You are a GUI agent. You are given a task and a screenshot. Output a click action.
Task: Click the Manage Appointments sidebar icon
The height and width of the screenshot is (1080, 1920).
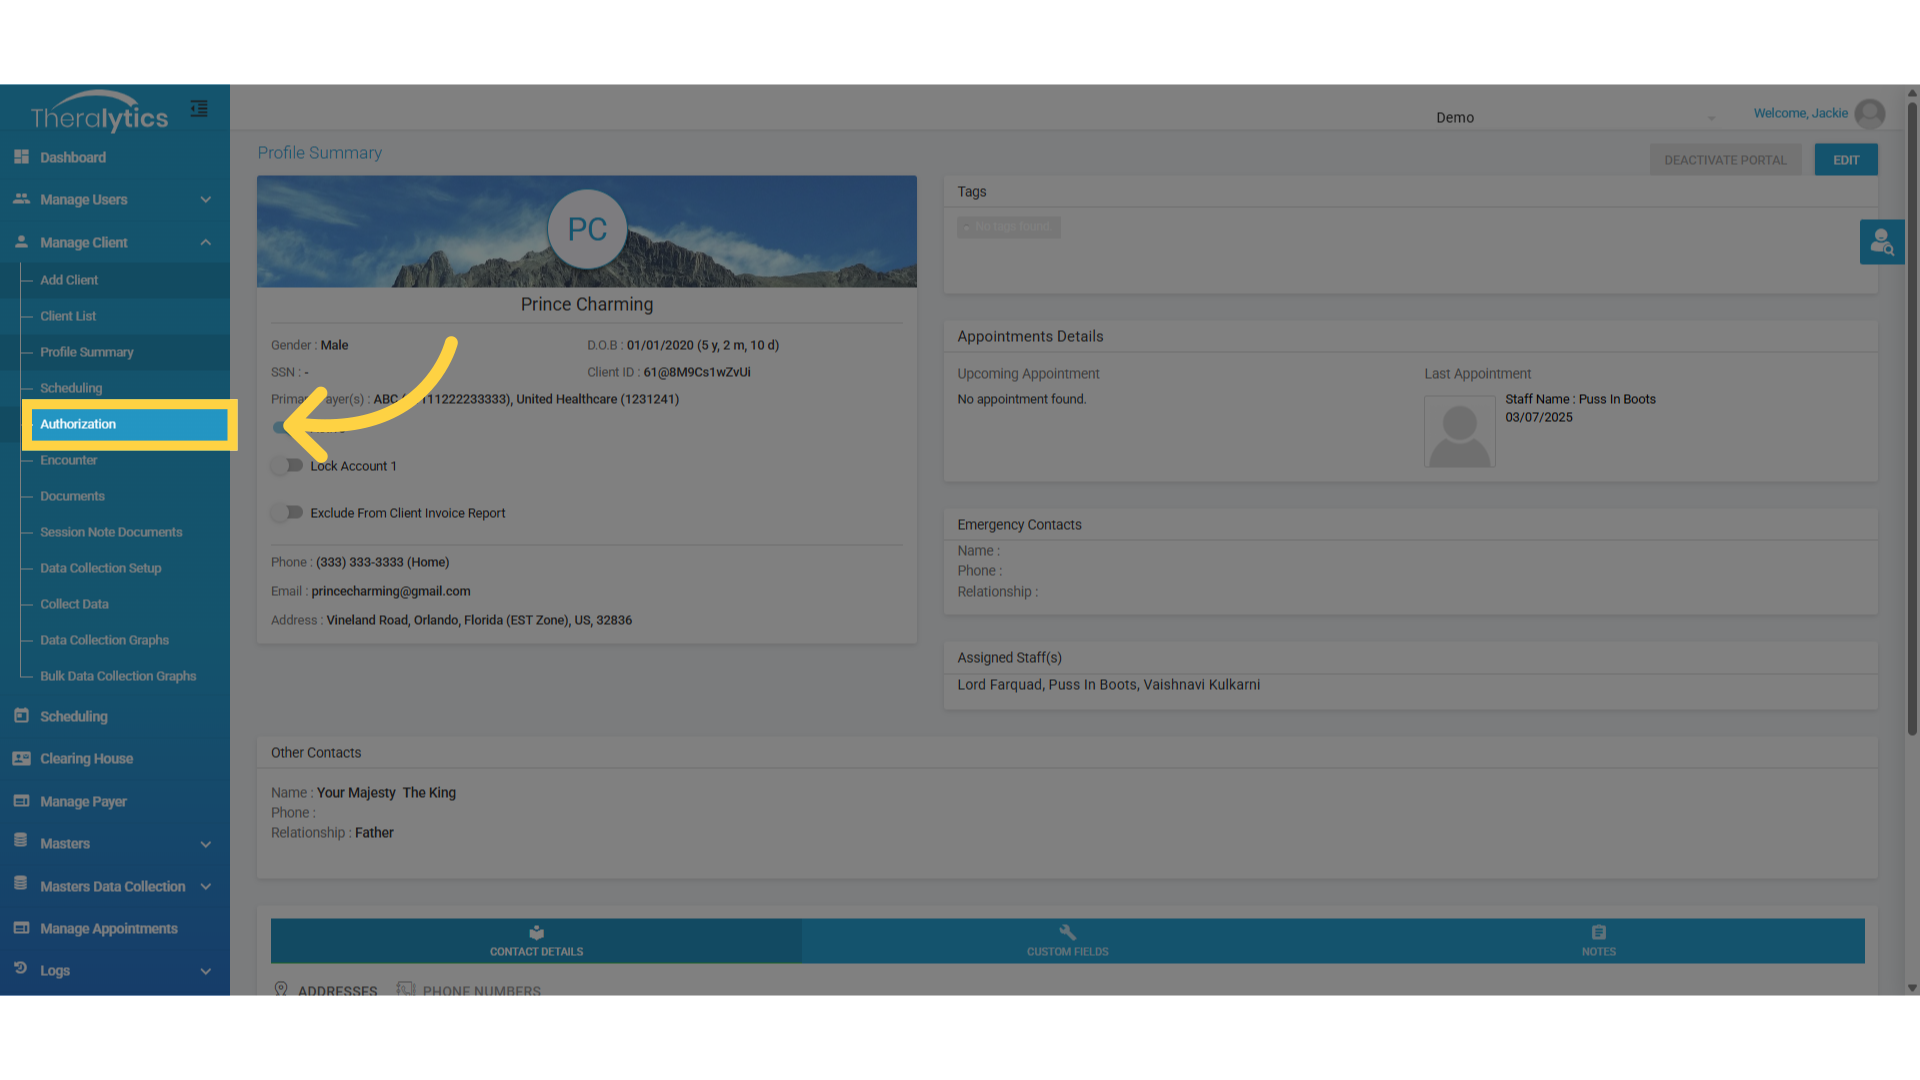coord(21,928)
